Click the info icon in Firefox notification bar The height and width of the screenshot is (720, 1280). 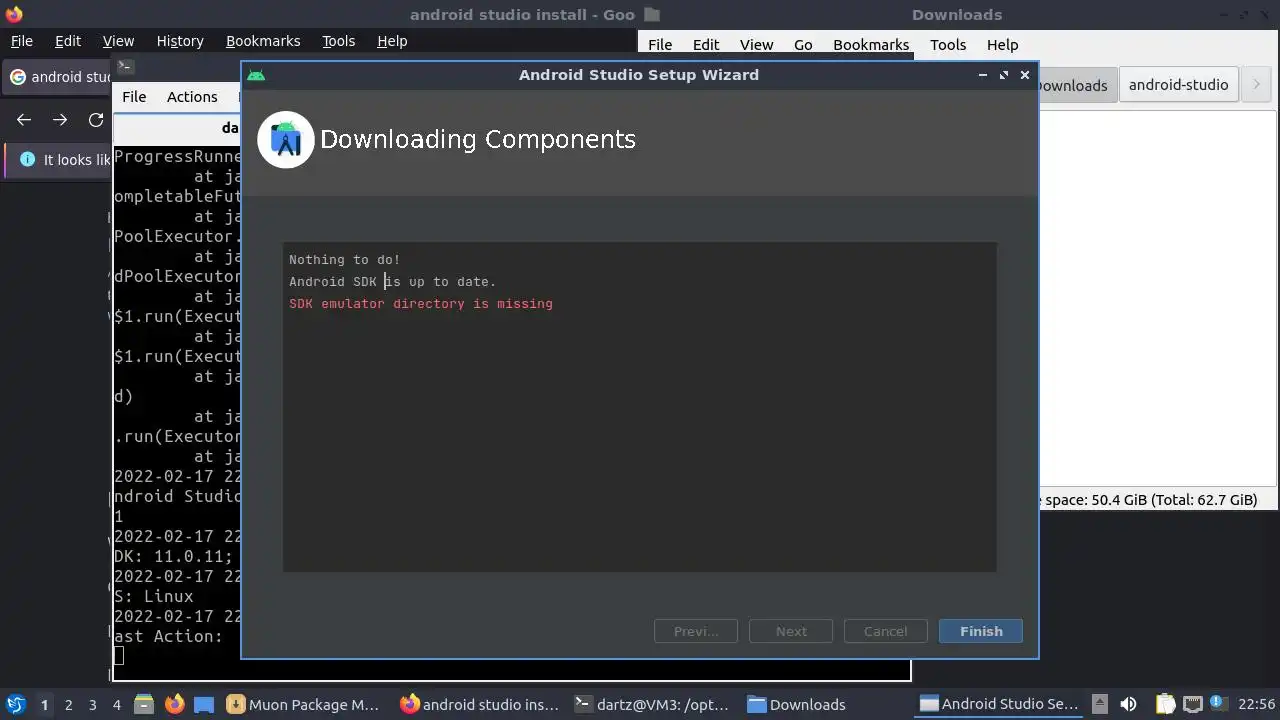(27, 159)
